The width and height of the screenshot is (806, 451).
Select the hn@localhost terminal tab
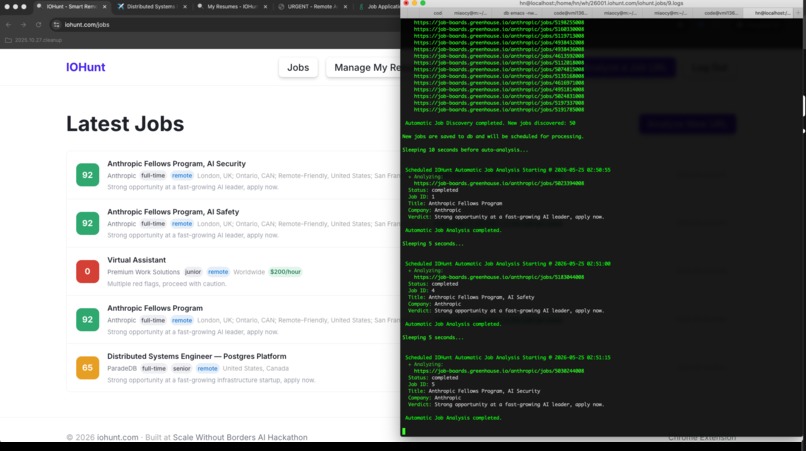click(772, 13)
